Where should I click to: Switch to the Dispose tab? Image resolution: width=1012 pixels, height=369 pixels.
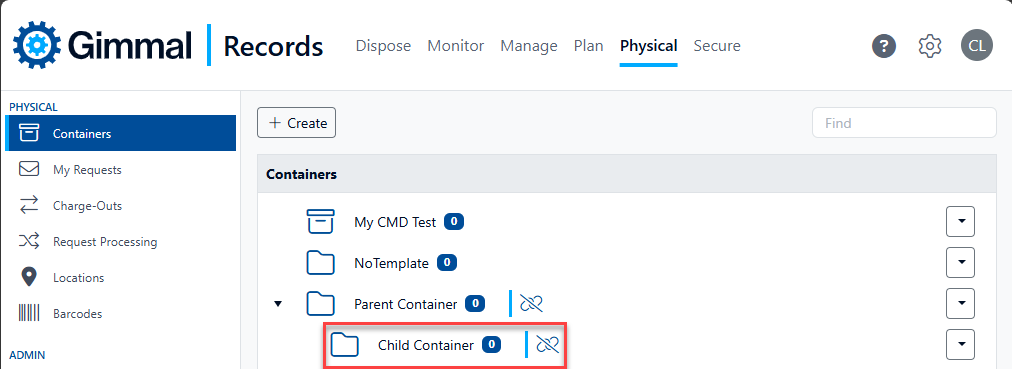pos(383,46)
